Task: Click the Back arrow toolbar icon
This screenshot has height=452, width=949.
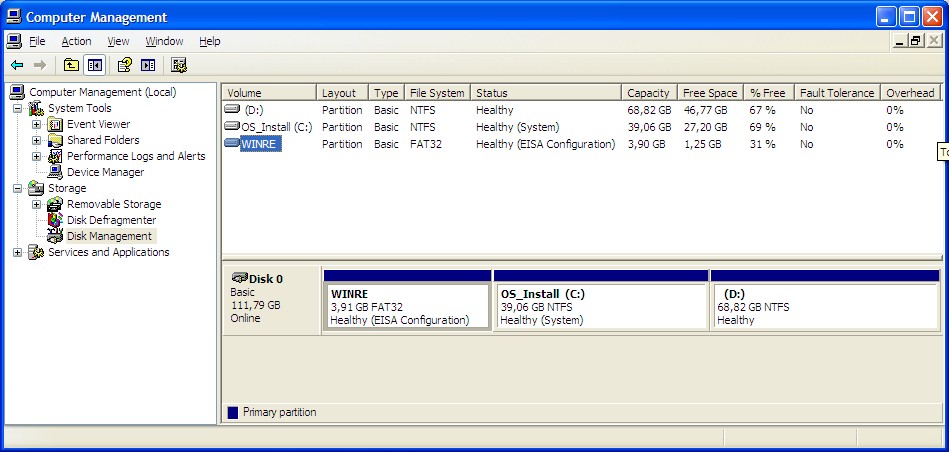Action: click(x=17, y=65)
